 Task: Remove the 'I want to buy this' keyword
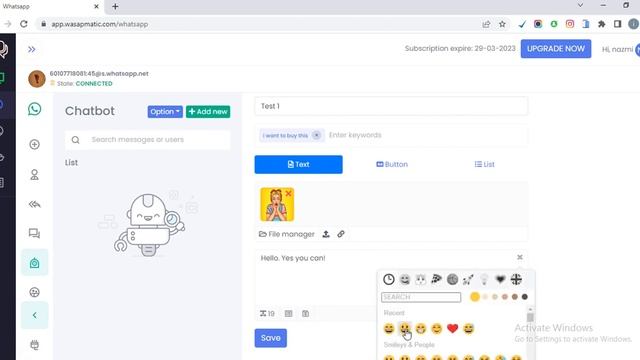click(x=316, y=135)
